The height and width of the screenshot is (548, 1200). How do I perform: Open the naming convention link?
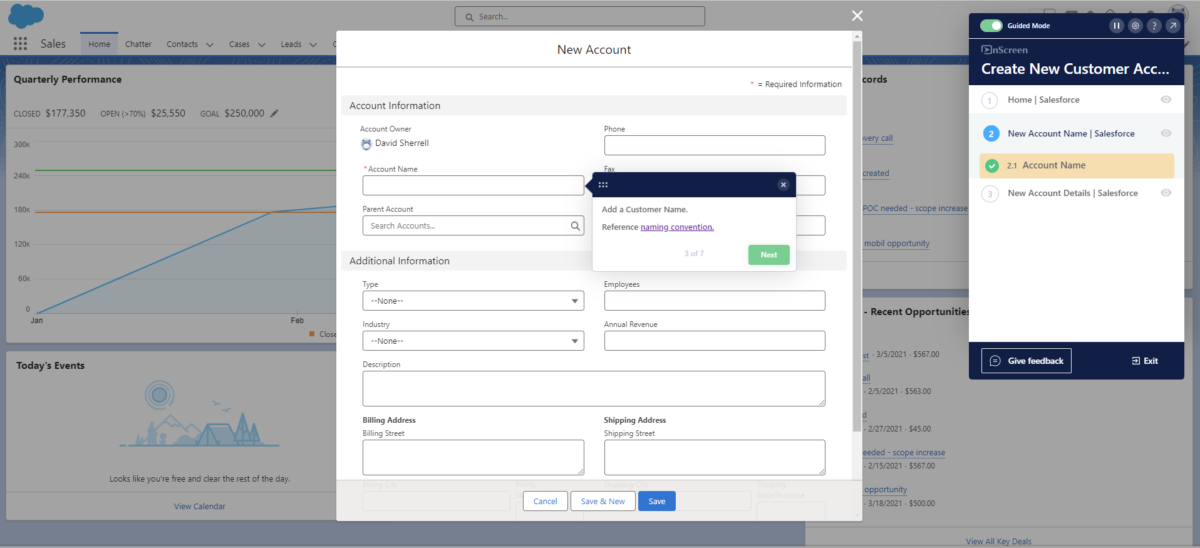677,227
